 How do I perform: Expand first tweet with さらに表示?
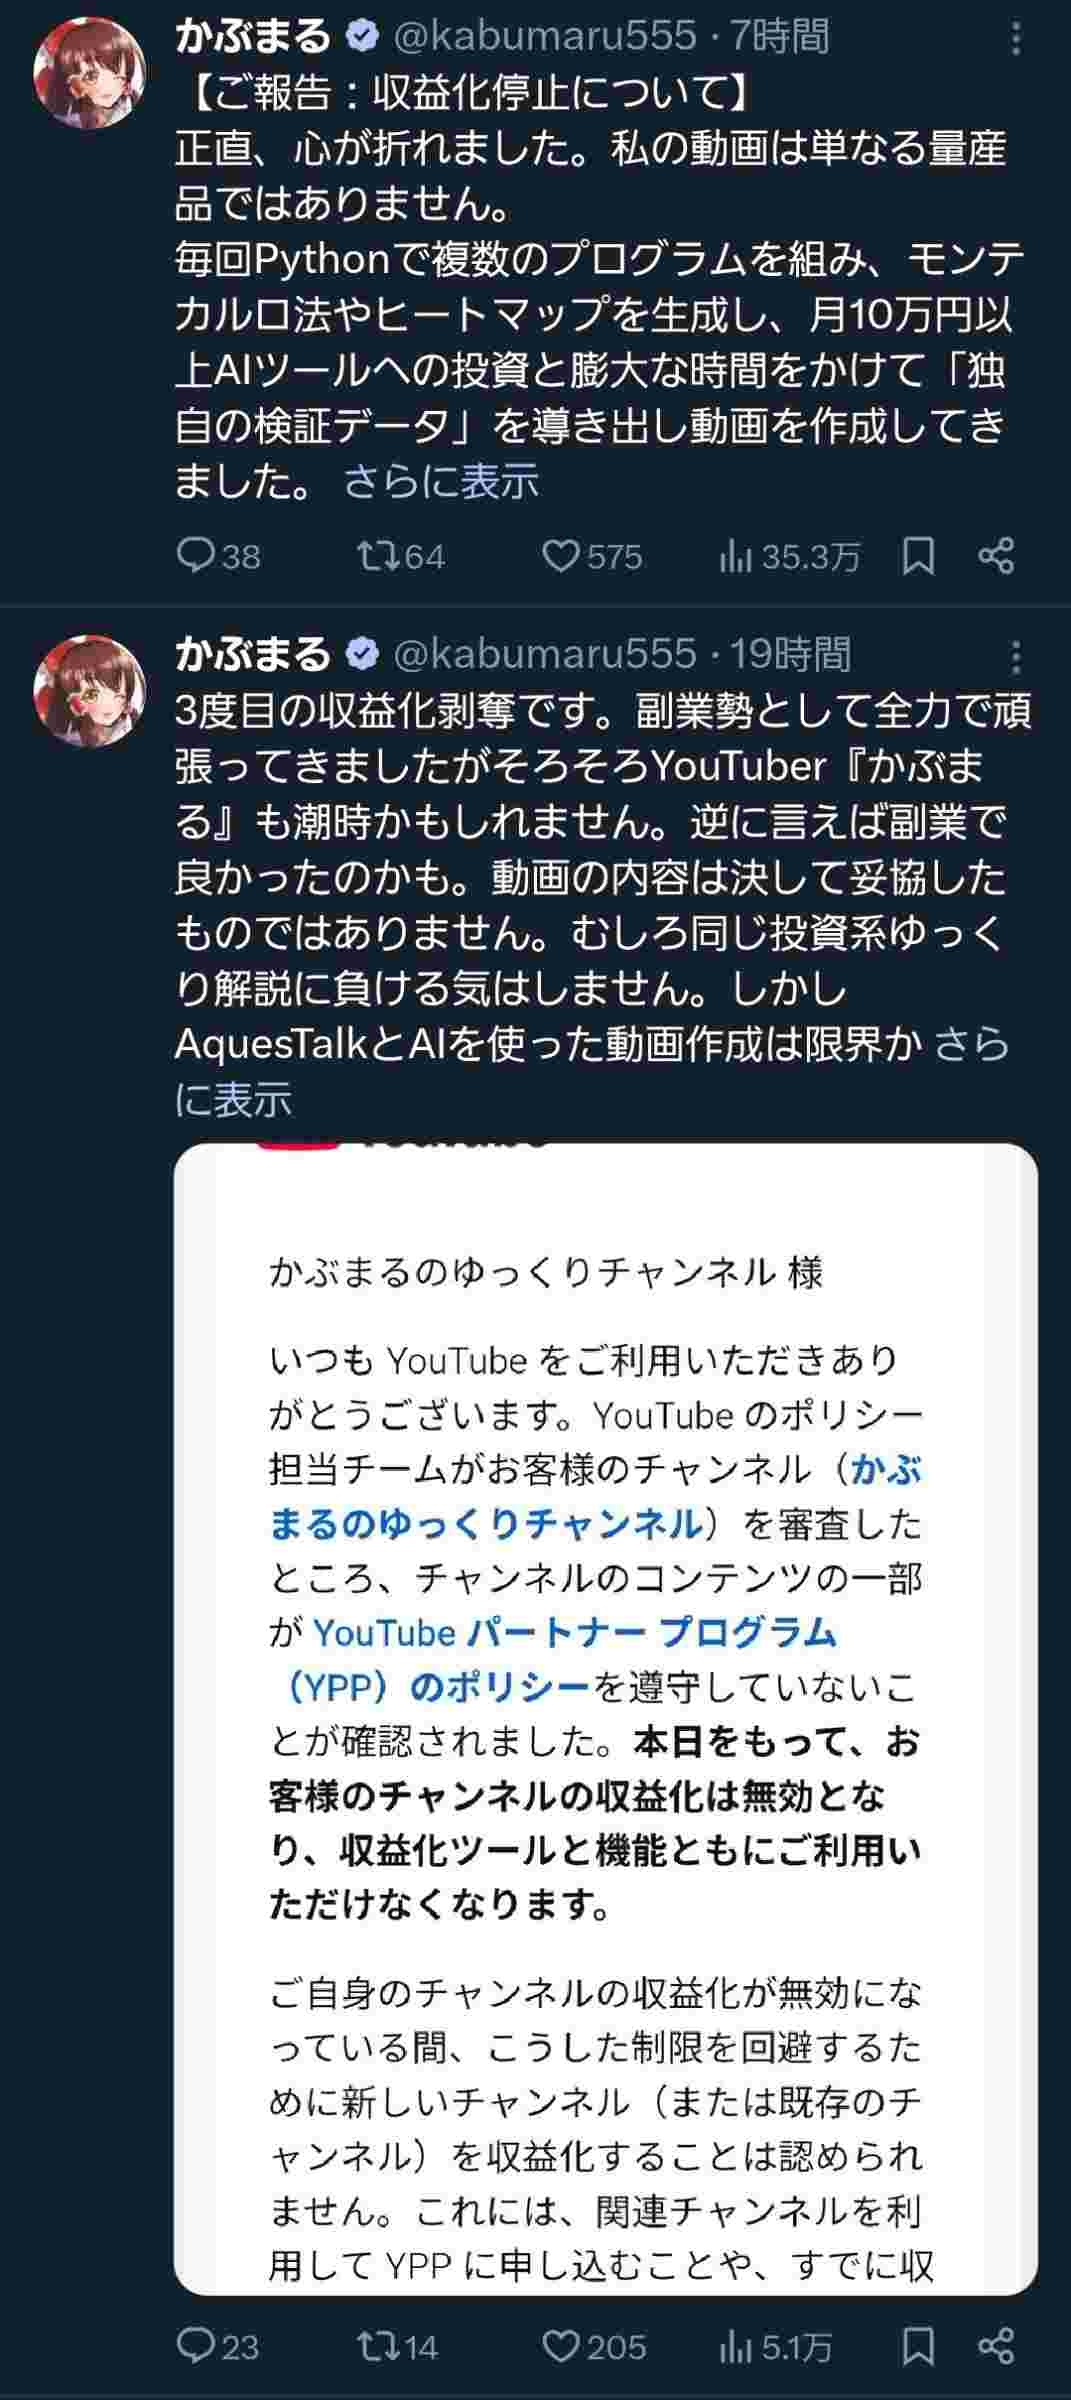(441, 481)
